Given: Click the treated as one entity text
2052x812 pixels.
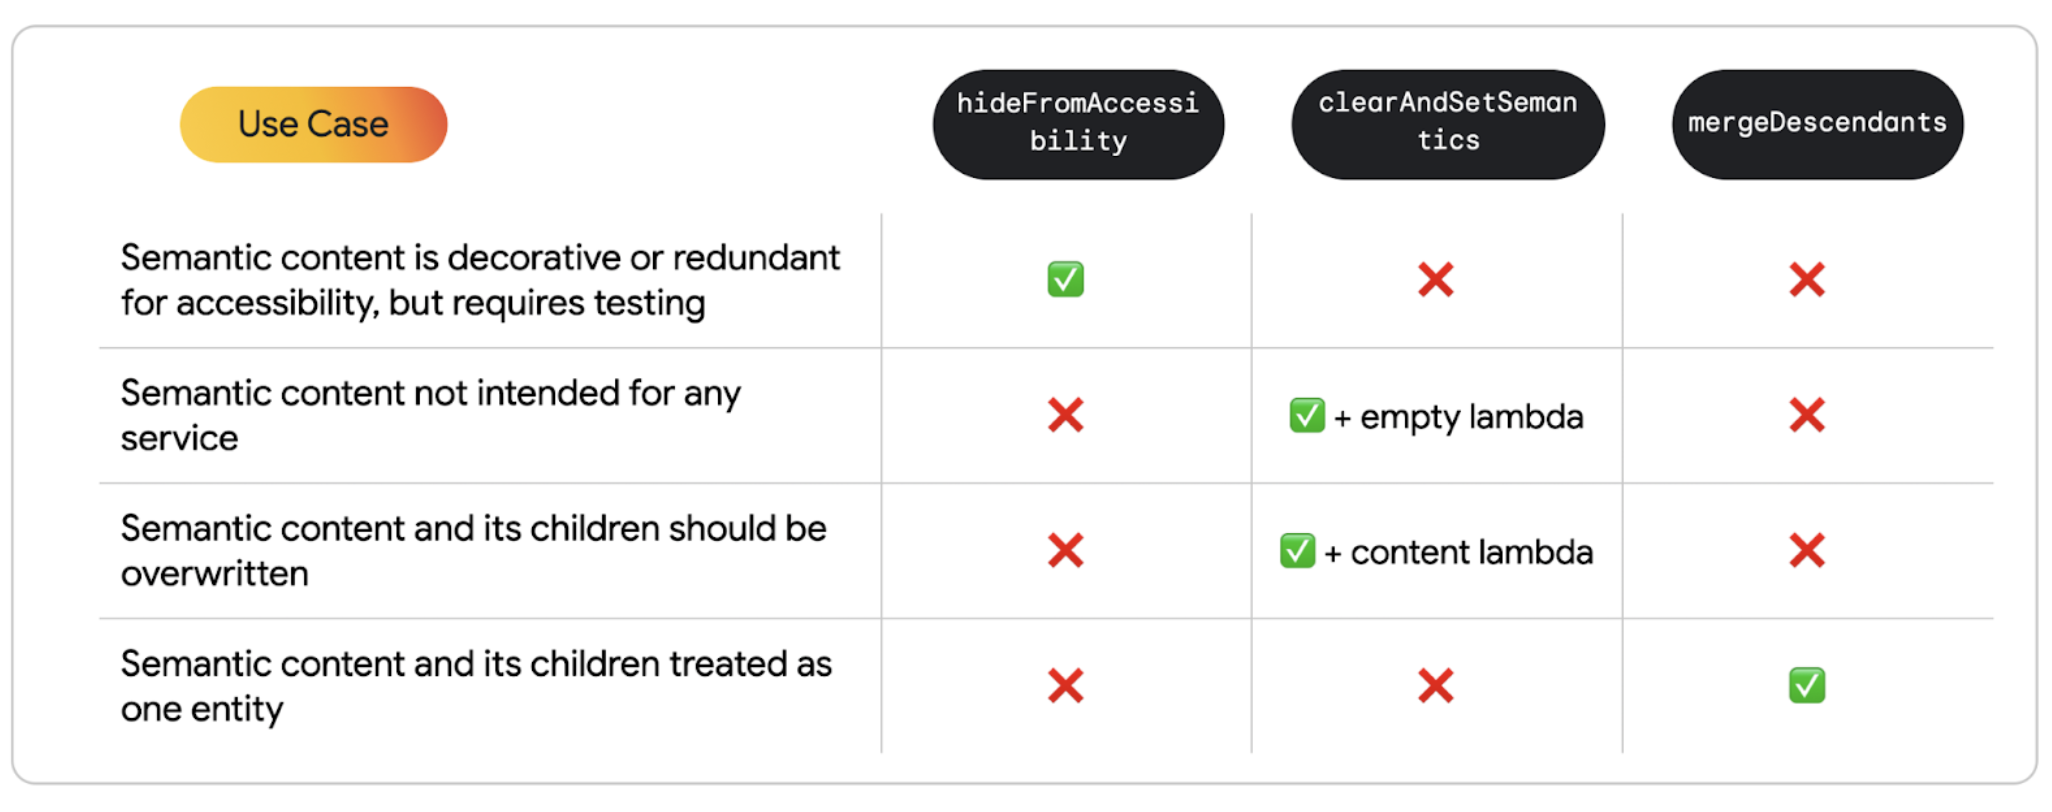Looking at the screenshot, I should click(x=475, y=686).
